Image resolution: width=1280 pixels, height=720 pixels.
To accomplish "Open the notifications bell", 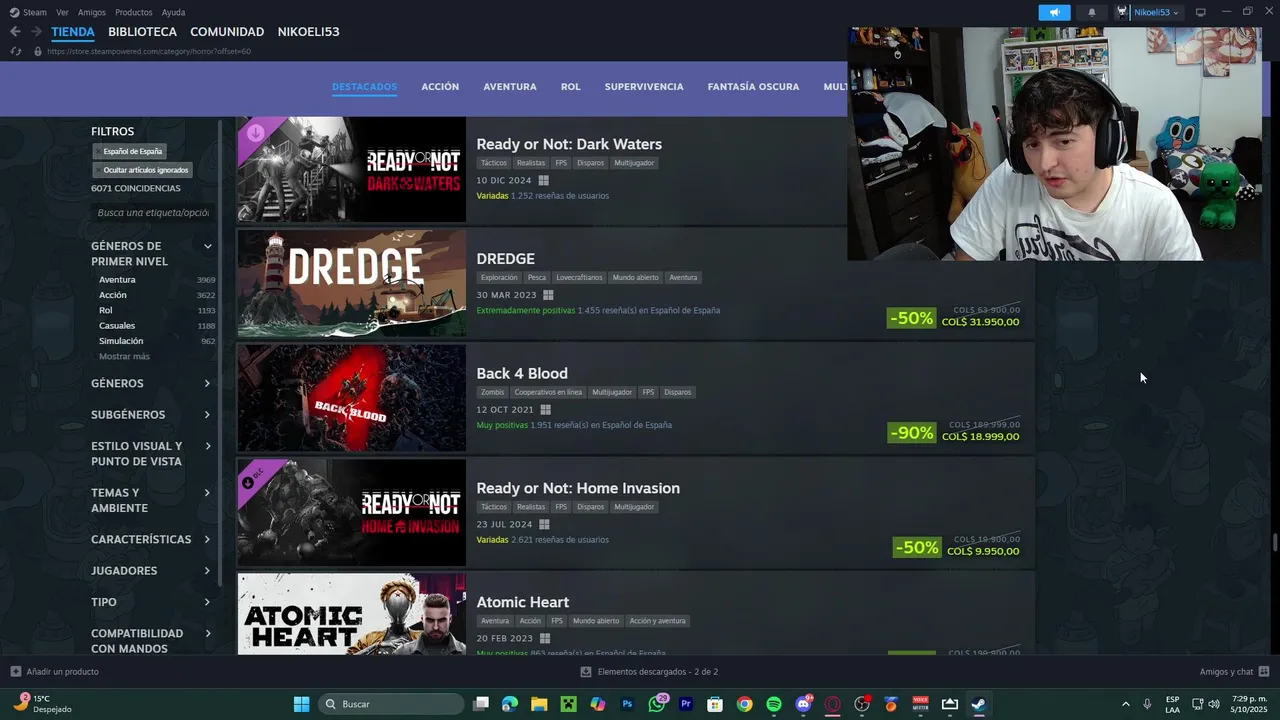I will (1092, 12).
